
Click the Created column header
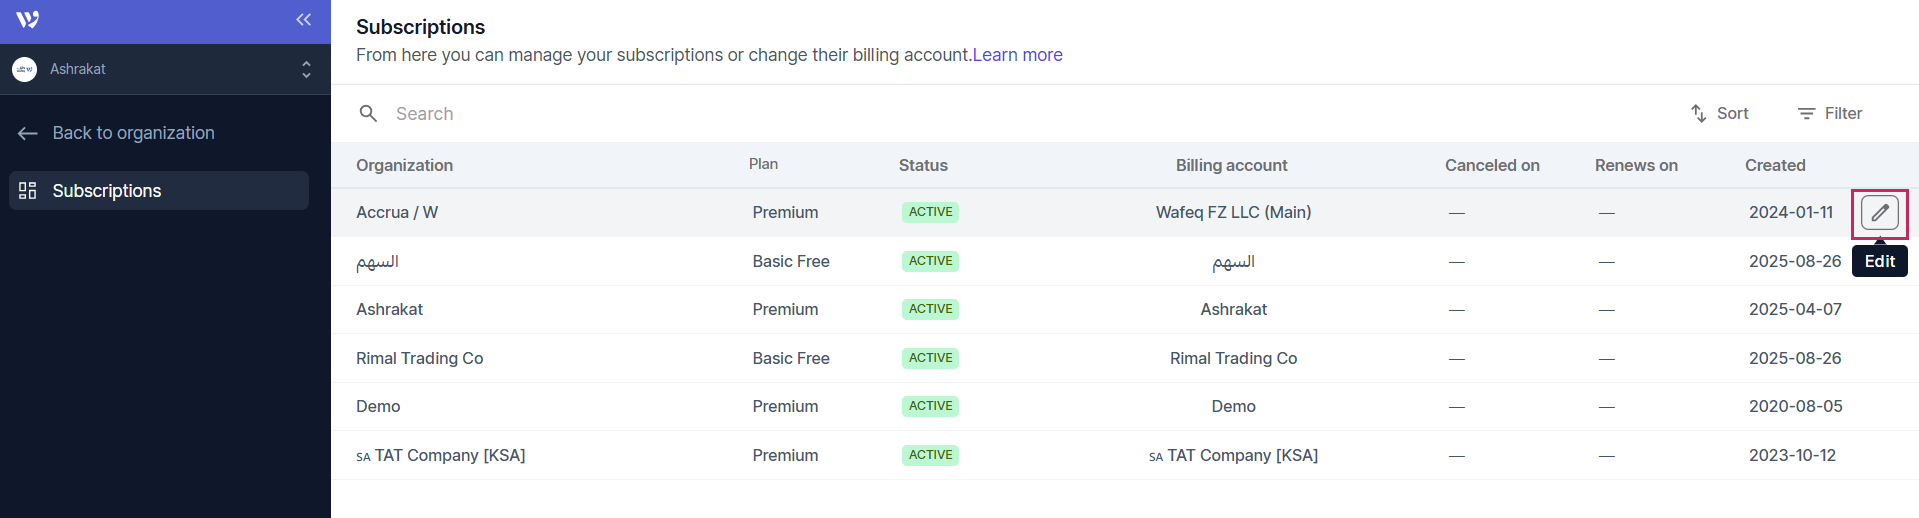tap(1774, 166)
